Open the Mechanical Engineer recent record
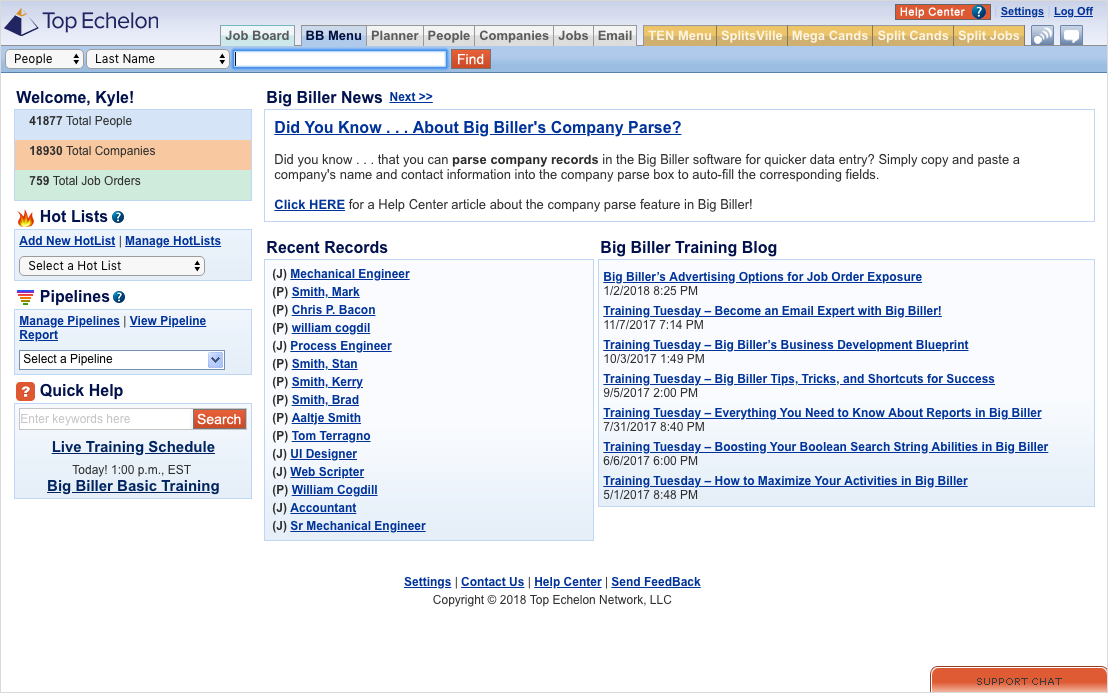1108x693 pixels. coord(350,274)
